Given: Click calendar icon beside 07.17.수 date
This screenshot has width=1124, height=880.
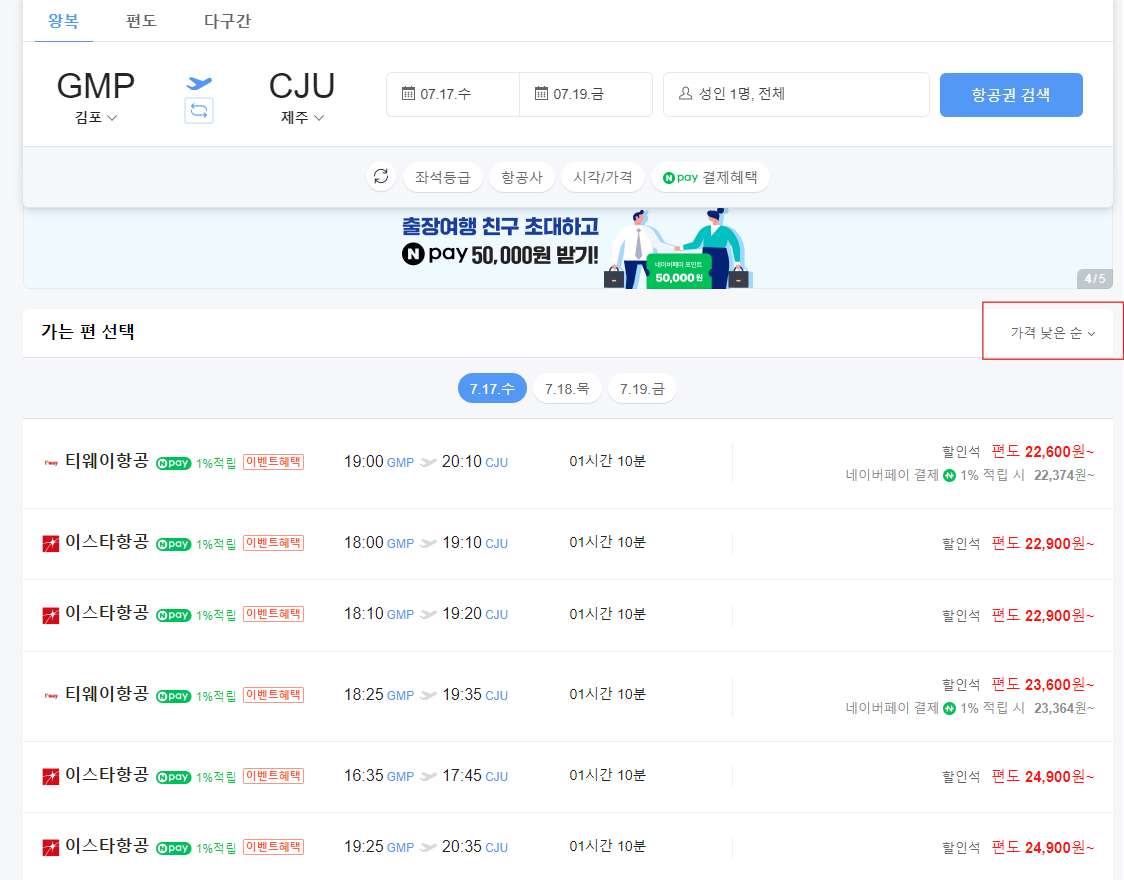Looking at the screenshot, I should pyautogui.click(x=408, y=93).
